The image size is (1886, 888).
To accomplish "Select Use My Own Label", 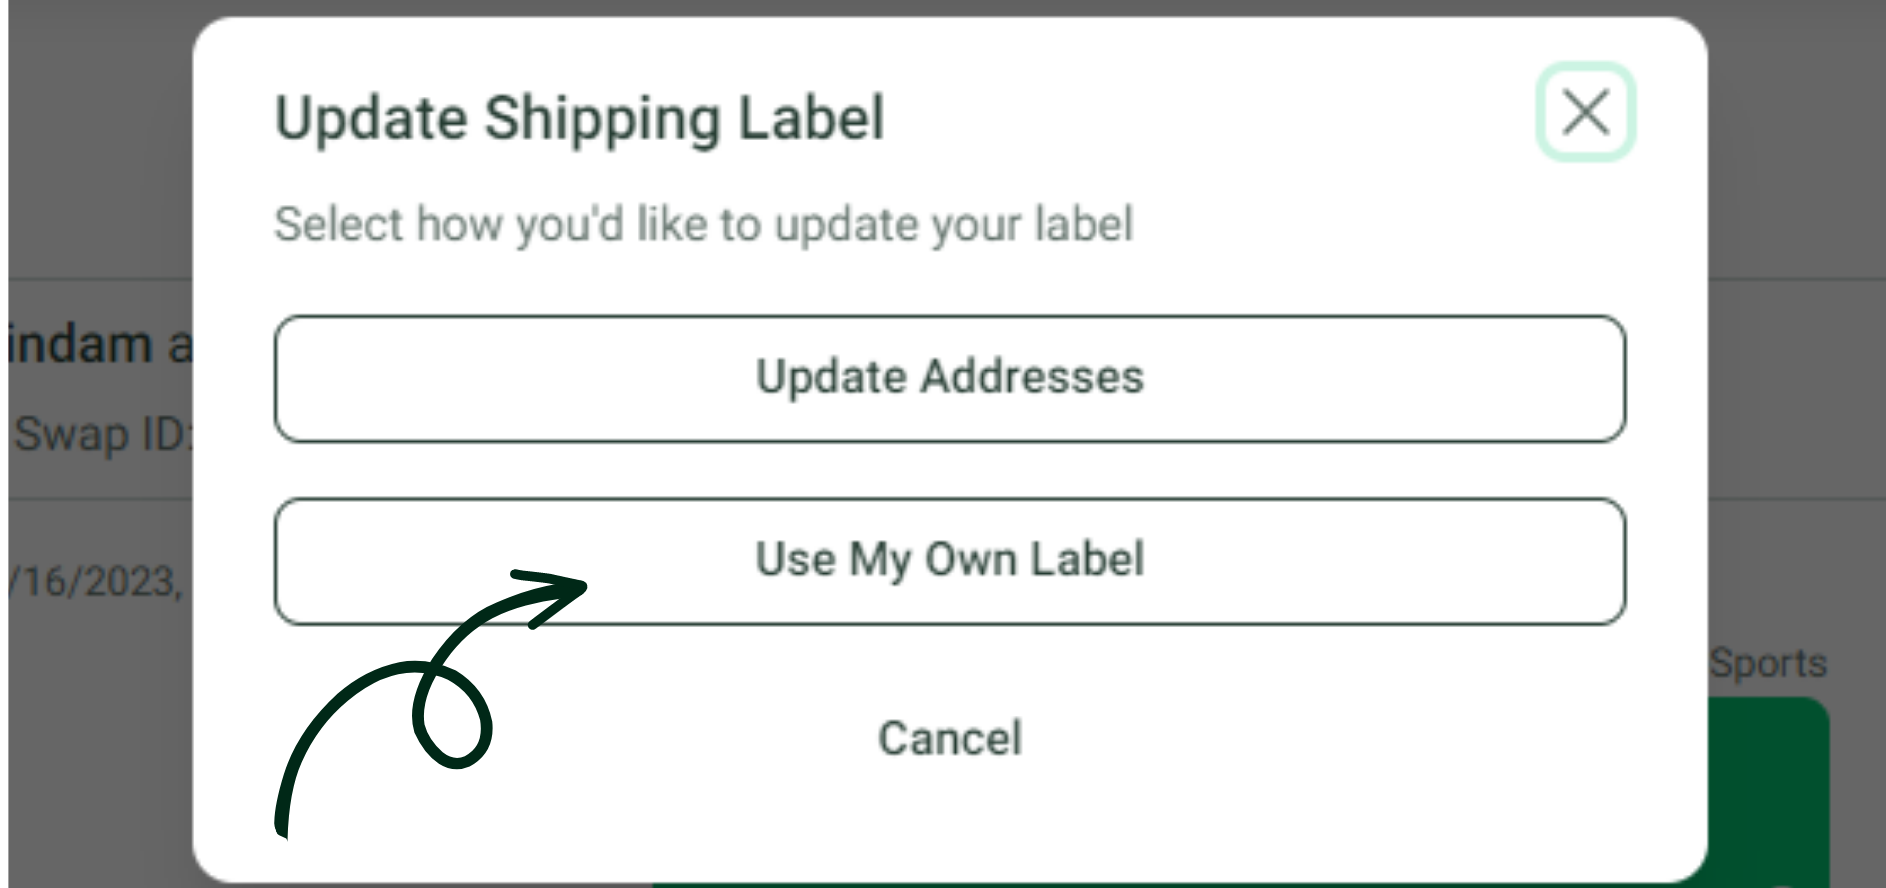I will click(x=950, y=561).
